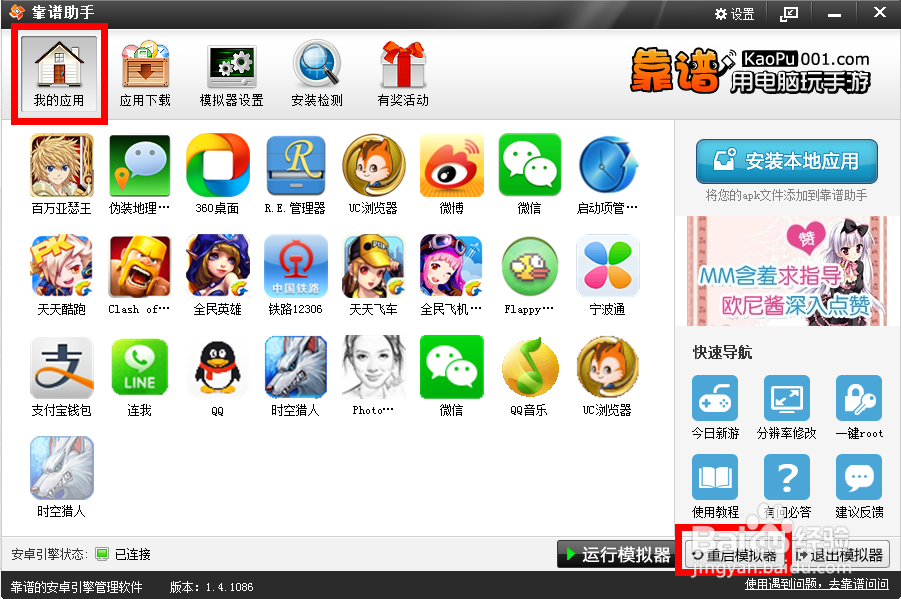The image size is (901, 599).
Task: Click the compact mode window icon in title bar
Action: [789, 14]
